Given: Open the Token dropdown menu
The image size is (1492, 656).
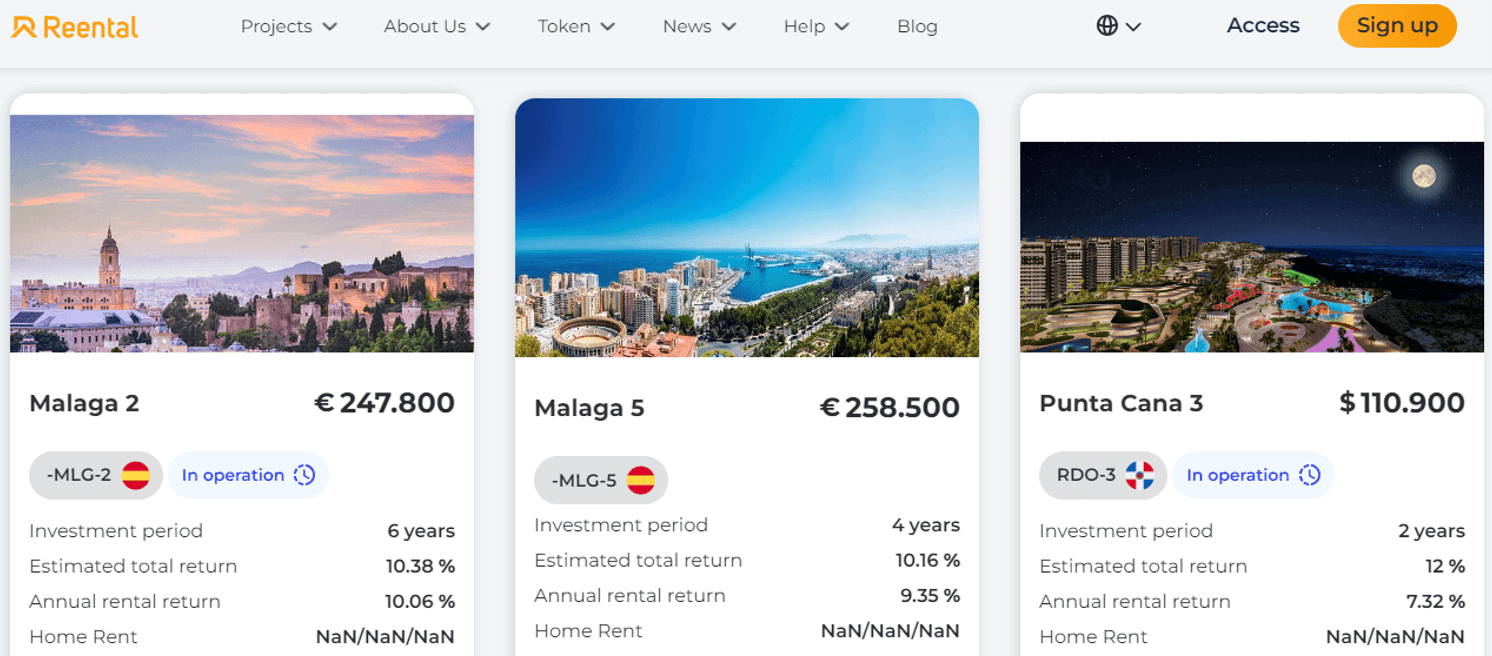Looking at the screenshot, I should pos(576,26).
